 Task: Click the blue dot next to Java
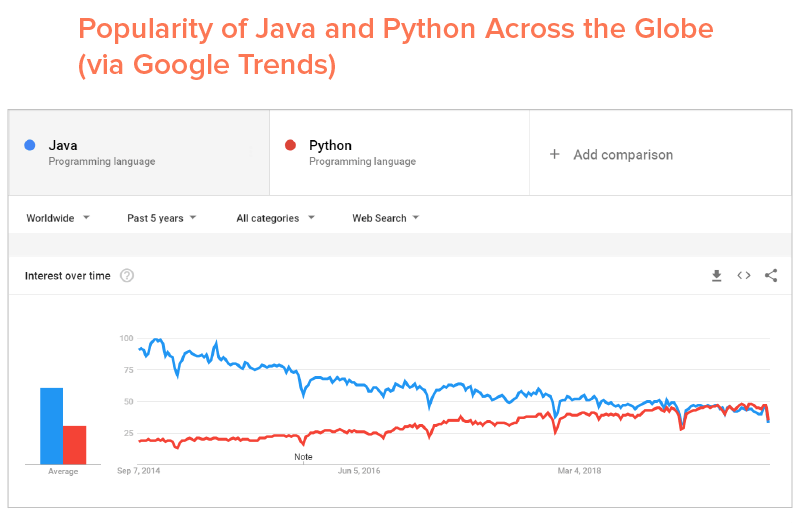[x=30, y=146]
